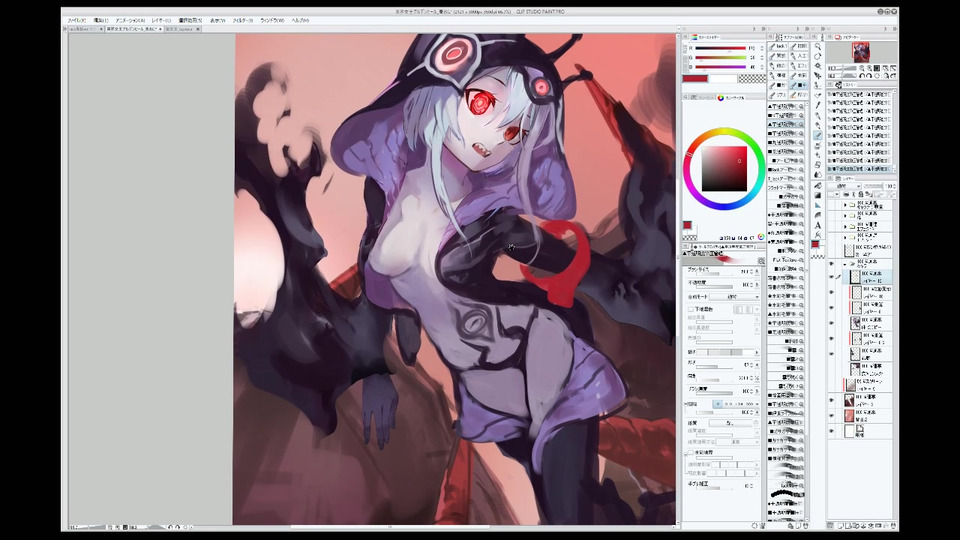
Task: Click the delete layer trash icon
Action: (x=893, y=525)
